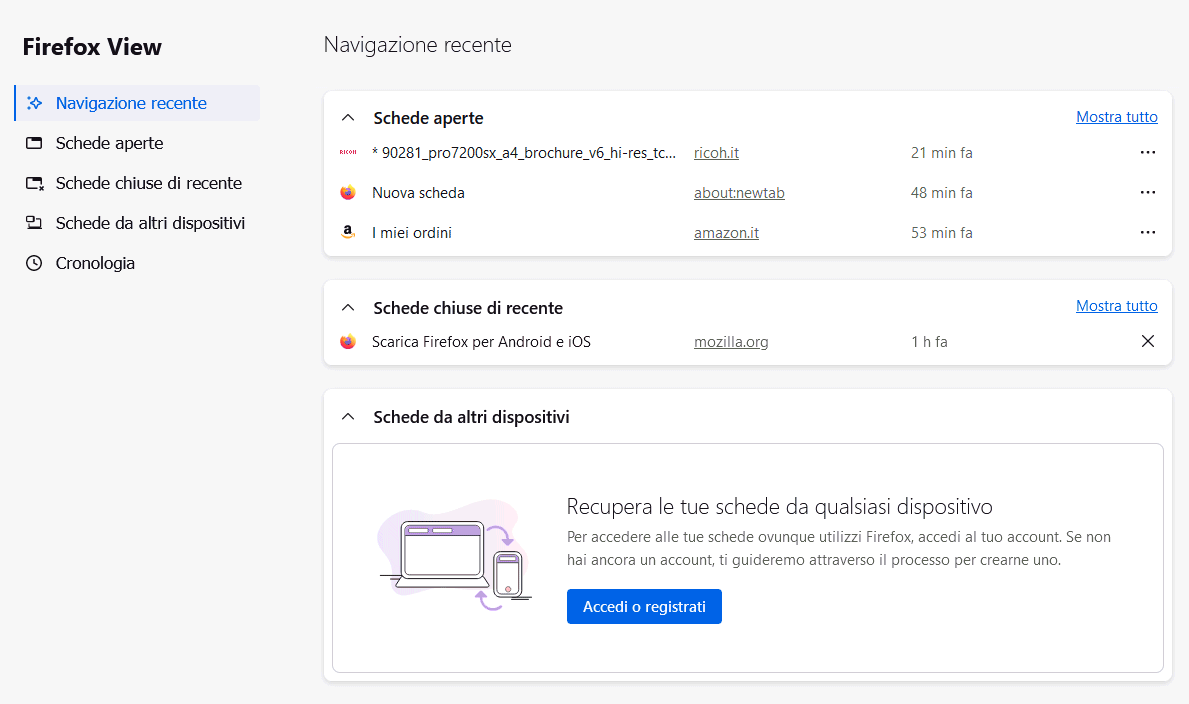Collapse the Schede aperte section

348,118
